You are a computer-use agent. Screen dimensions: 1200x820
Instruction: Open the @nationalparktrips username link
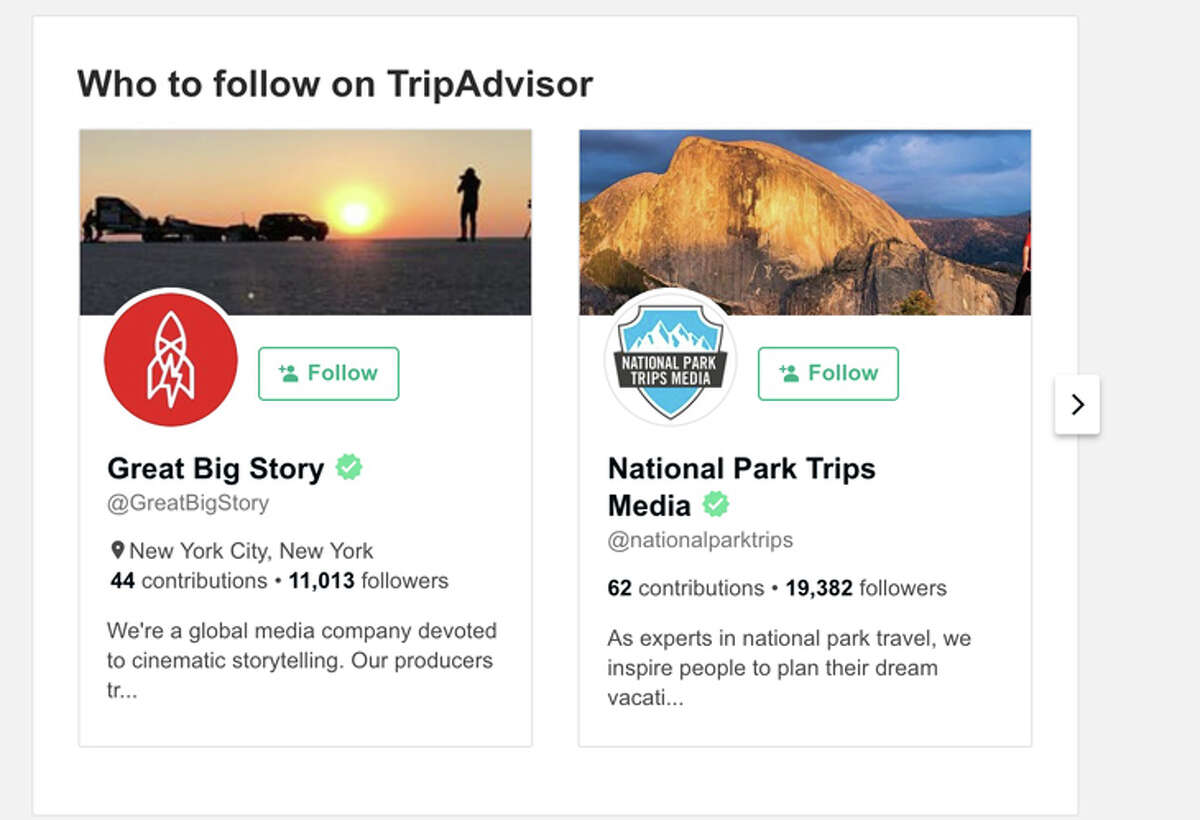(x=700, y=540)
